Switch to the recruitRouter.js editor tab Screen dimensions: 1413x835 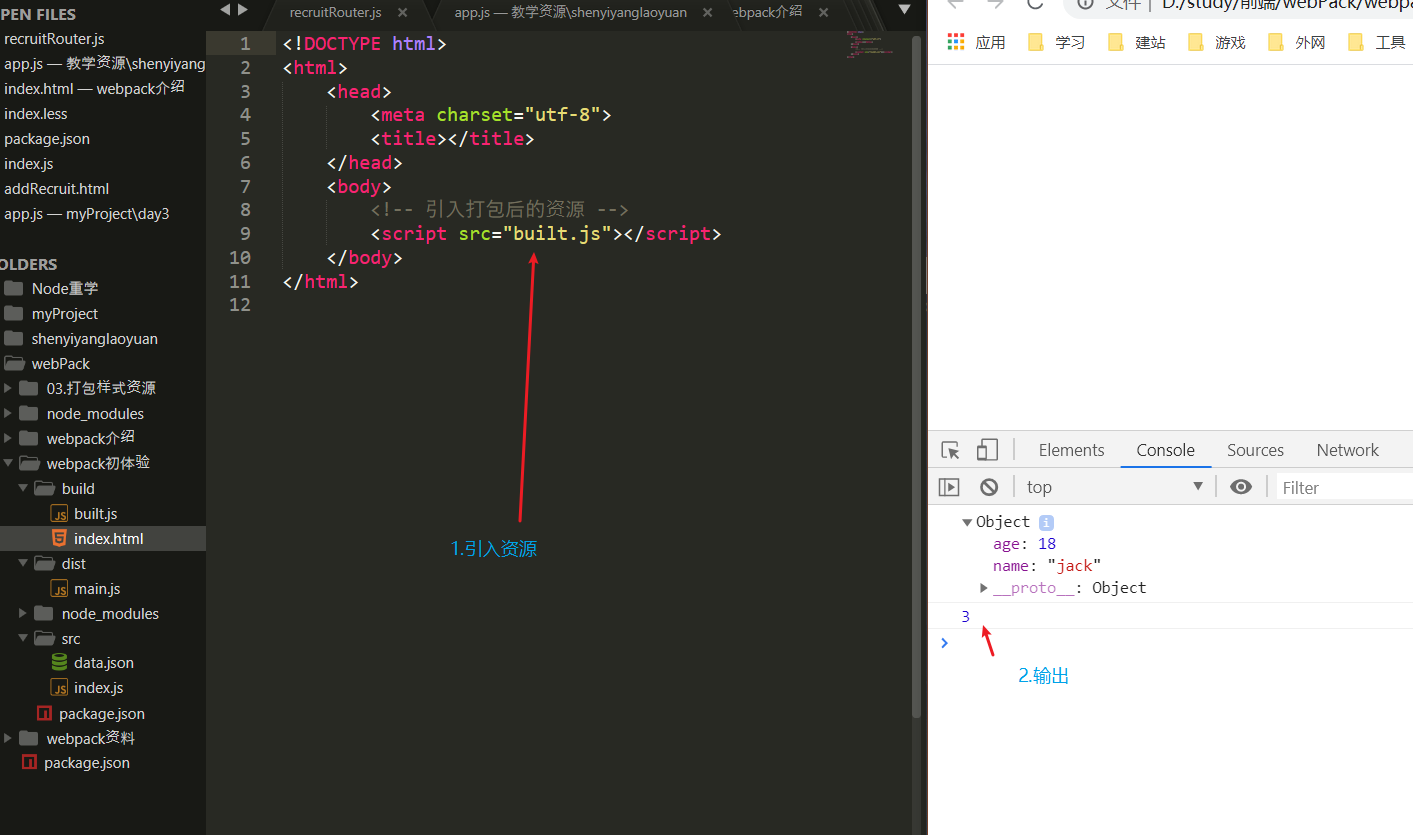(x=335, y=13)
